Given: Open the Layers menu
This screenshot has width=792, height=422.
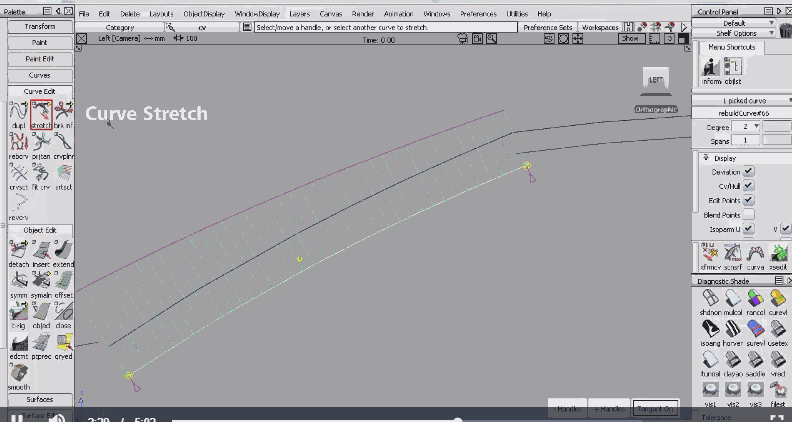Looking at the screenshot, I should (x=300, y=14).
